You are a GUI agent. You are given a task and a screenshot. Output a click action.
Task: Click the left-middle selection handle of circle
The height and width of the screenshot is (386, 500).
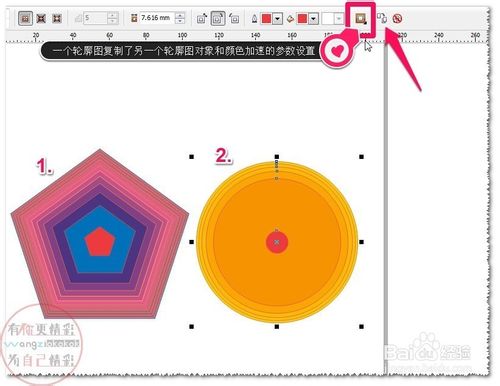click(192, 242)
